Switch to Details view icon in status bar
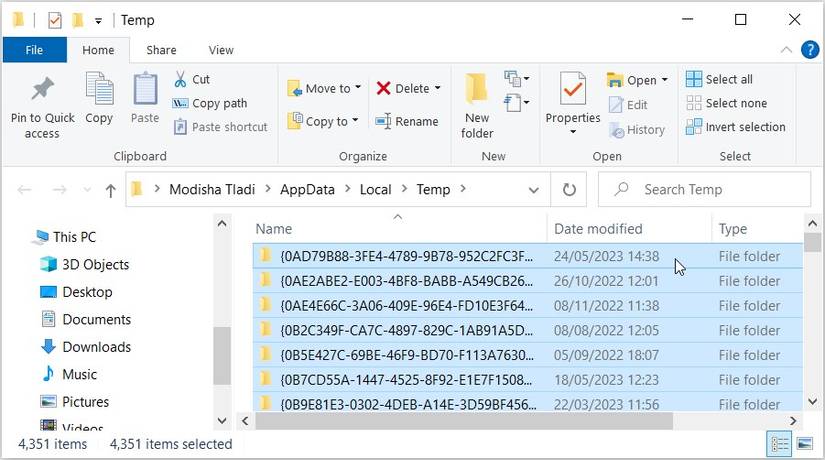The image size is (825, 460). [x=779, y=445]
